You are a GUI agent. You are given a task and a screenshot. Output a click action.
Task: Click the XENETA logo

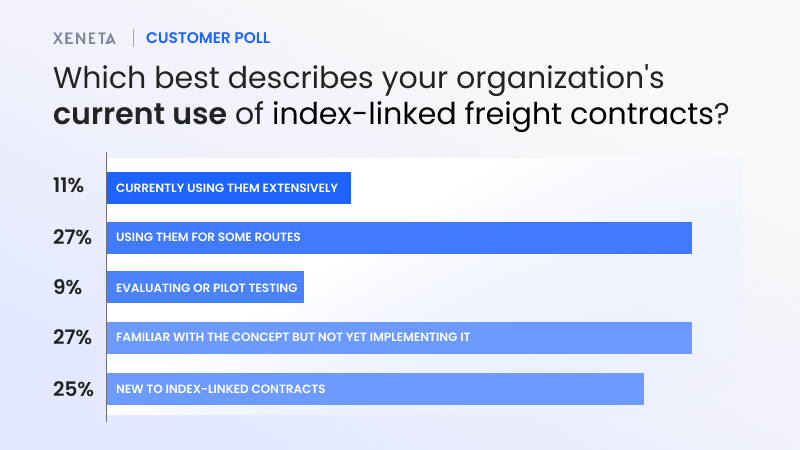[84, 39]
